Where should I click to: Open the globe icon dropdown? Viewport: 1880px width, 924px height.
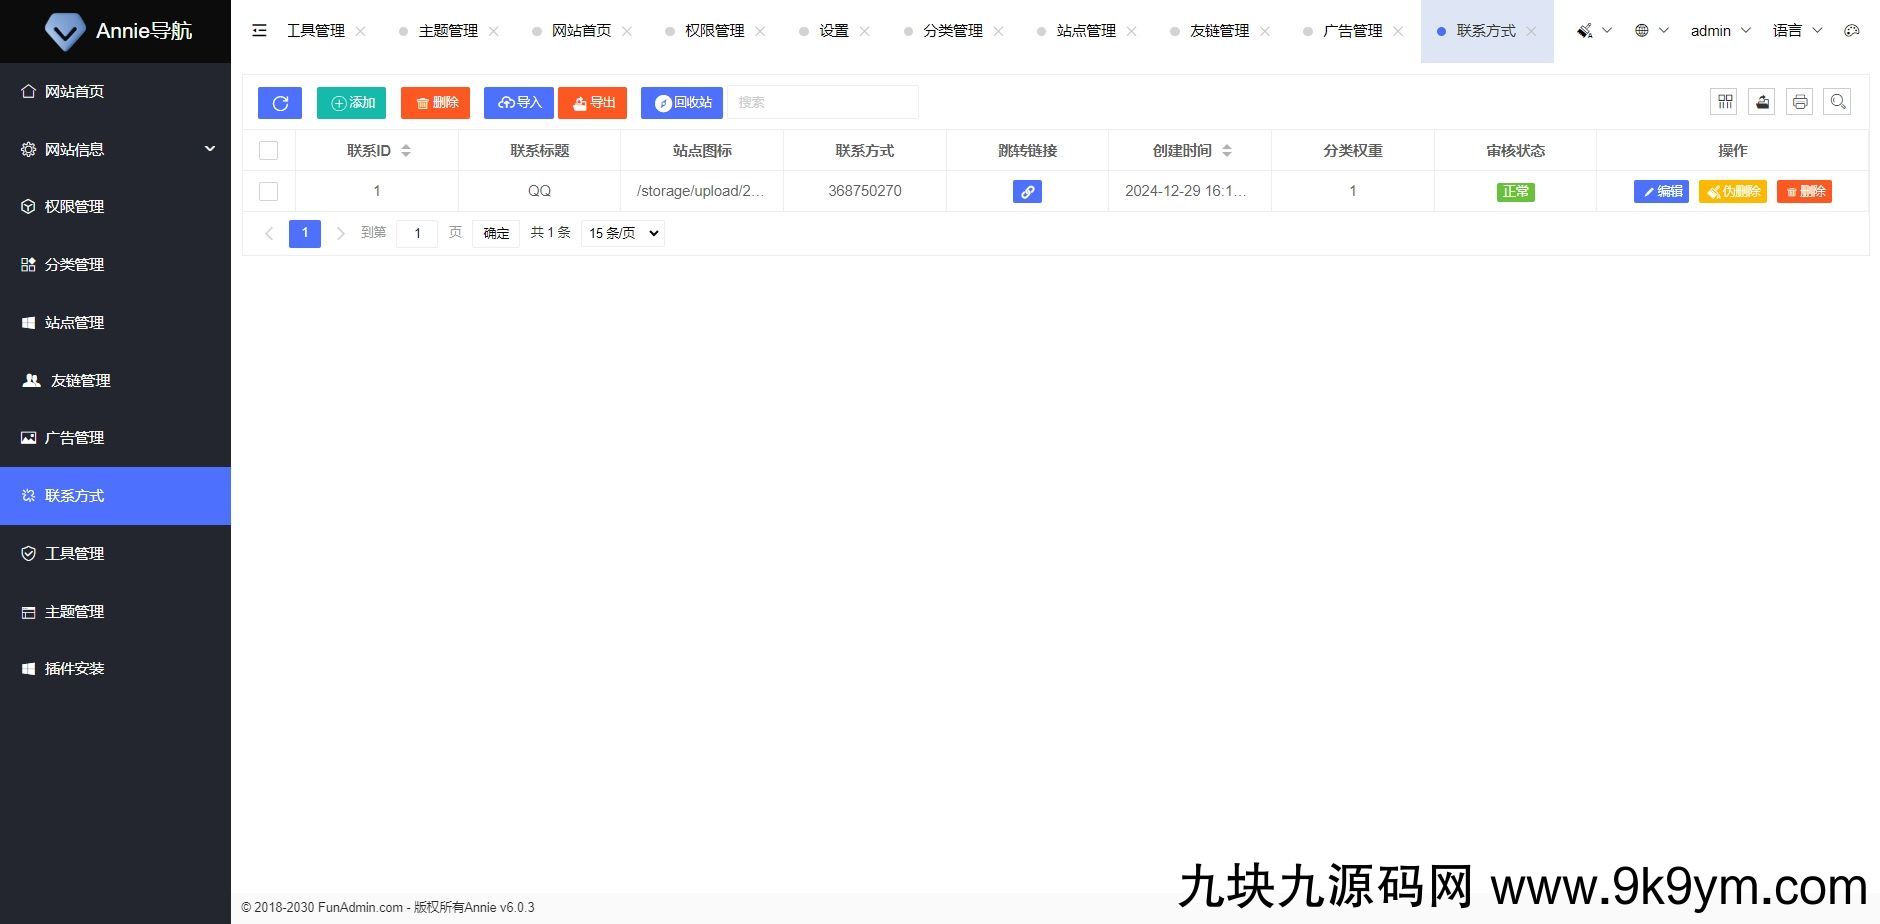pos(1652,31)
